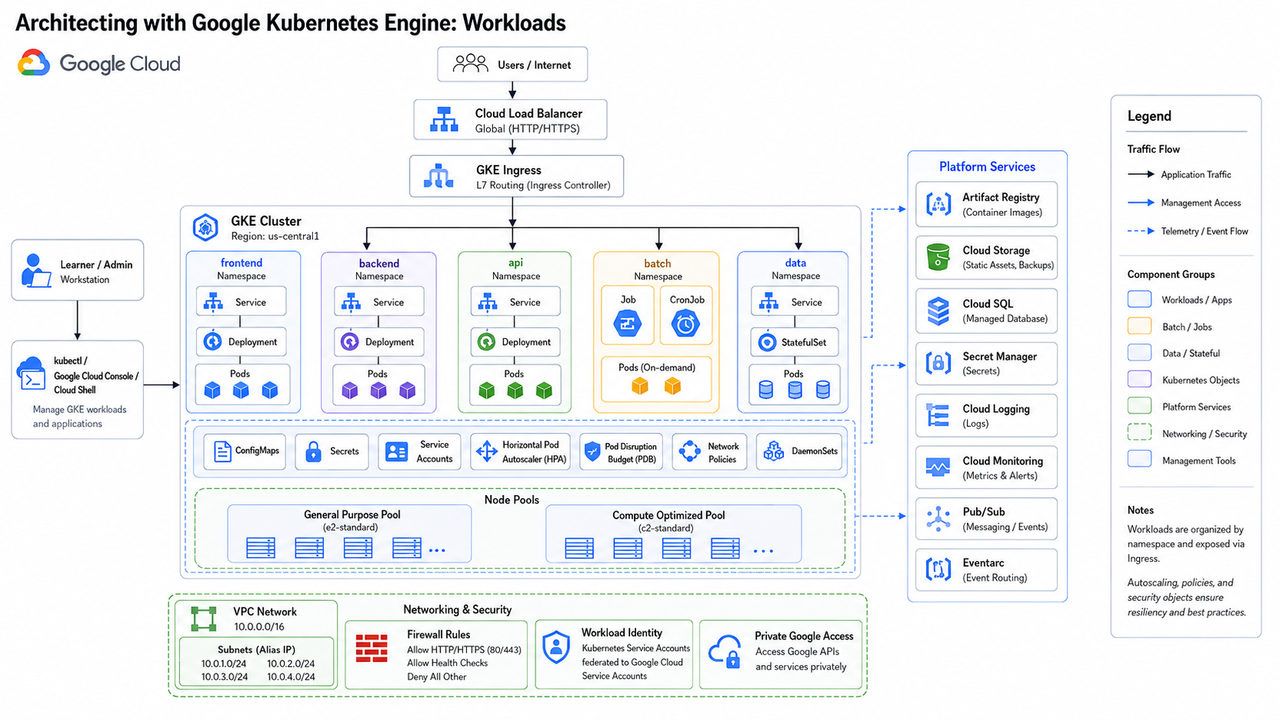Image resolution: width=1280 pixels, height=720 pixels.
Task: Click the Pod Disruption Budget shield icon
Action: pos(592,452)
